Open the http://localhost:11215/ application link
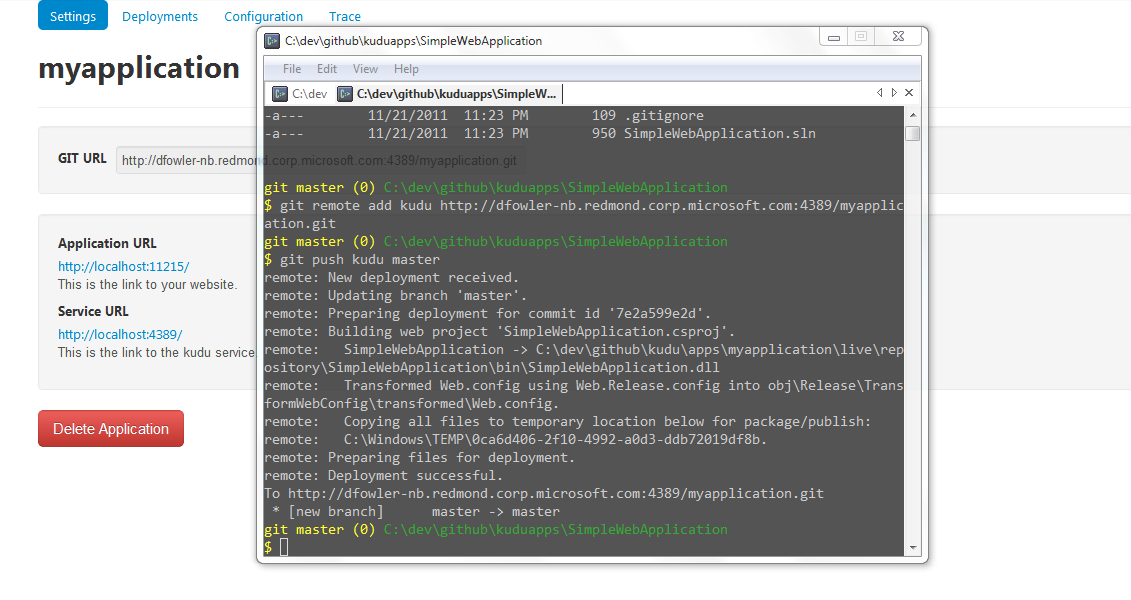This screenshot has height=600, width=1131. (x=123, y=266)
